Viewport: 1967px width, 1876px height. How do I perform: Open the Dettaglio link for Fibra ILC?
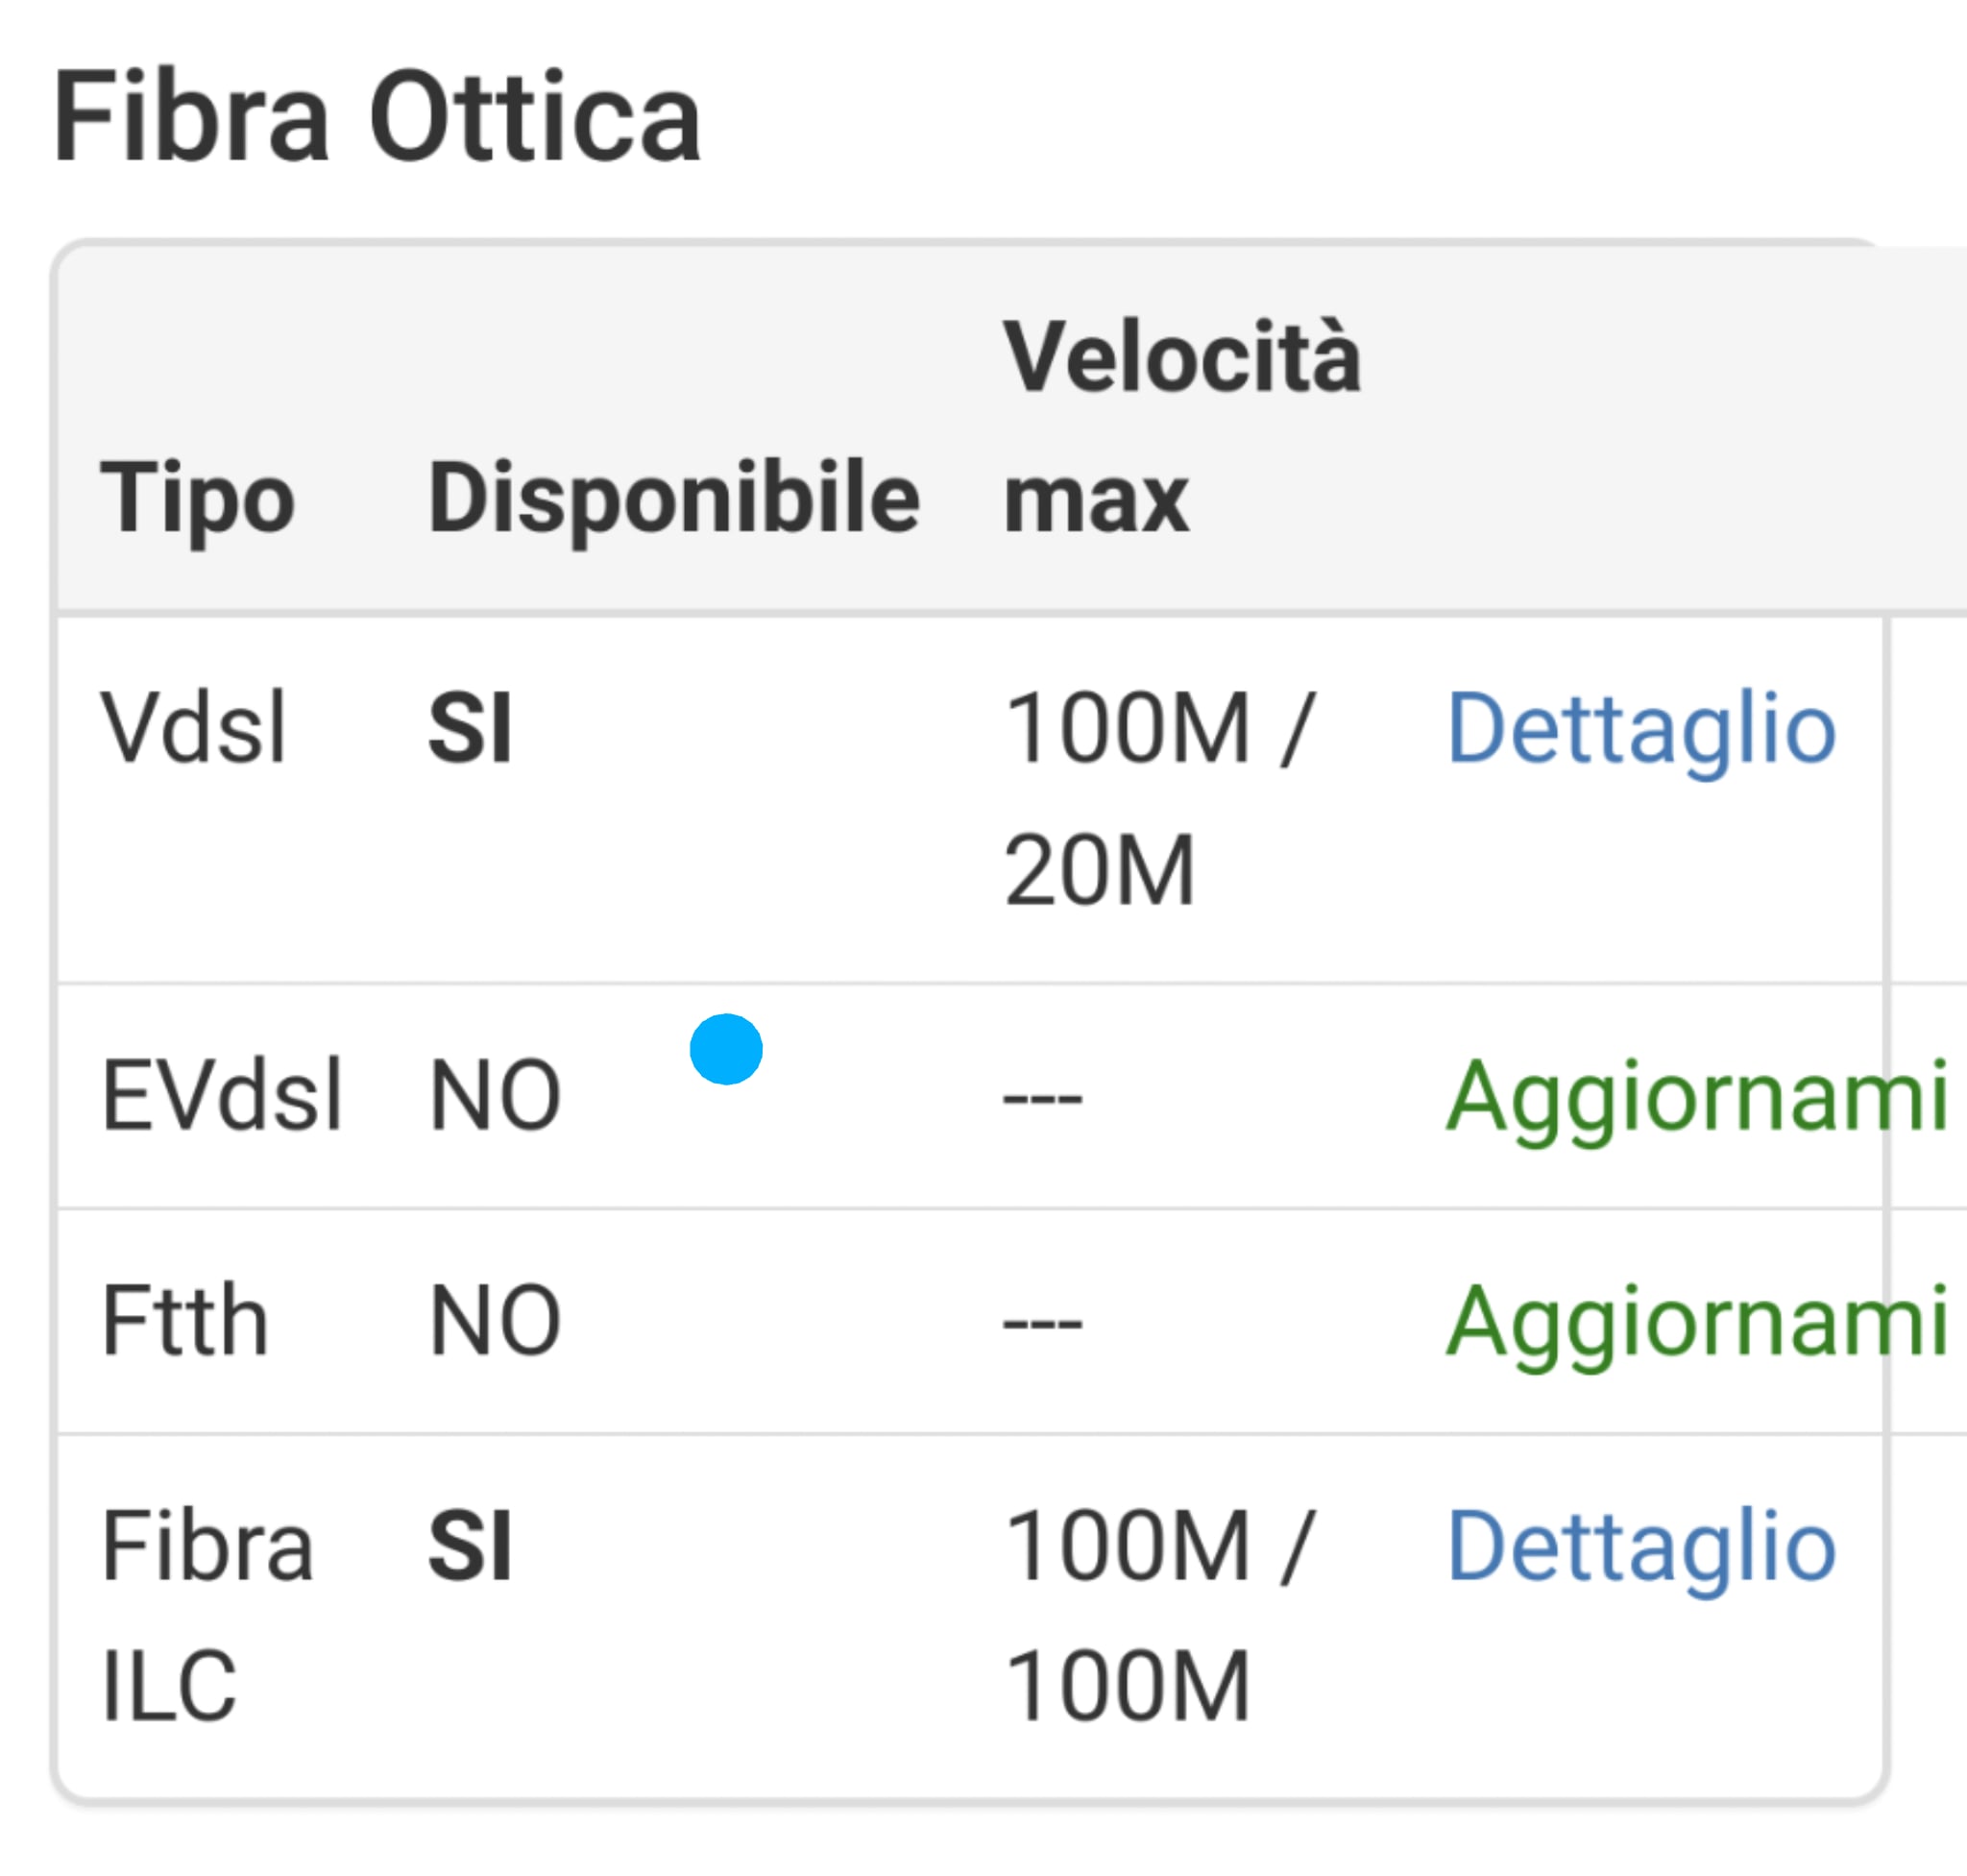pos(1641,1547)
